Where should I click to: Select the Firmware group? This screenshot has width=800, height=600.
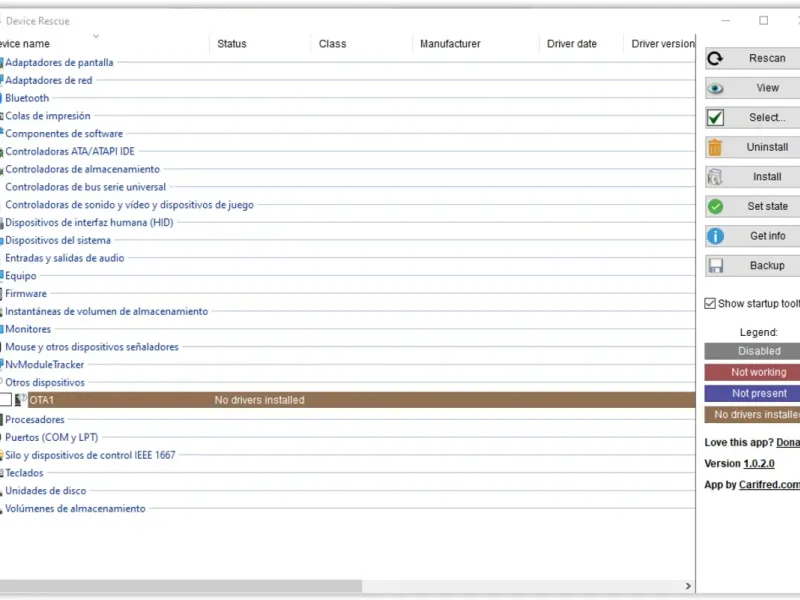[x=26, y=294]
